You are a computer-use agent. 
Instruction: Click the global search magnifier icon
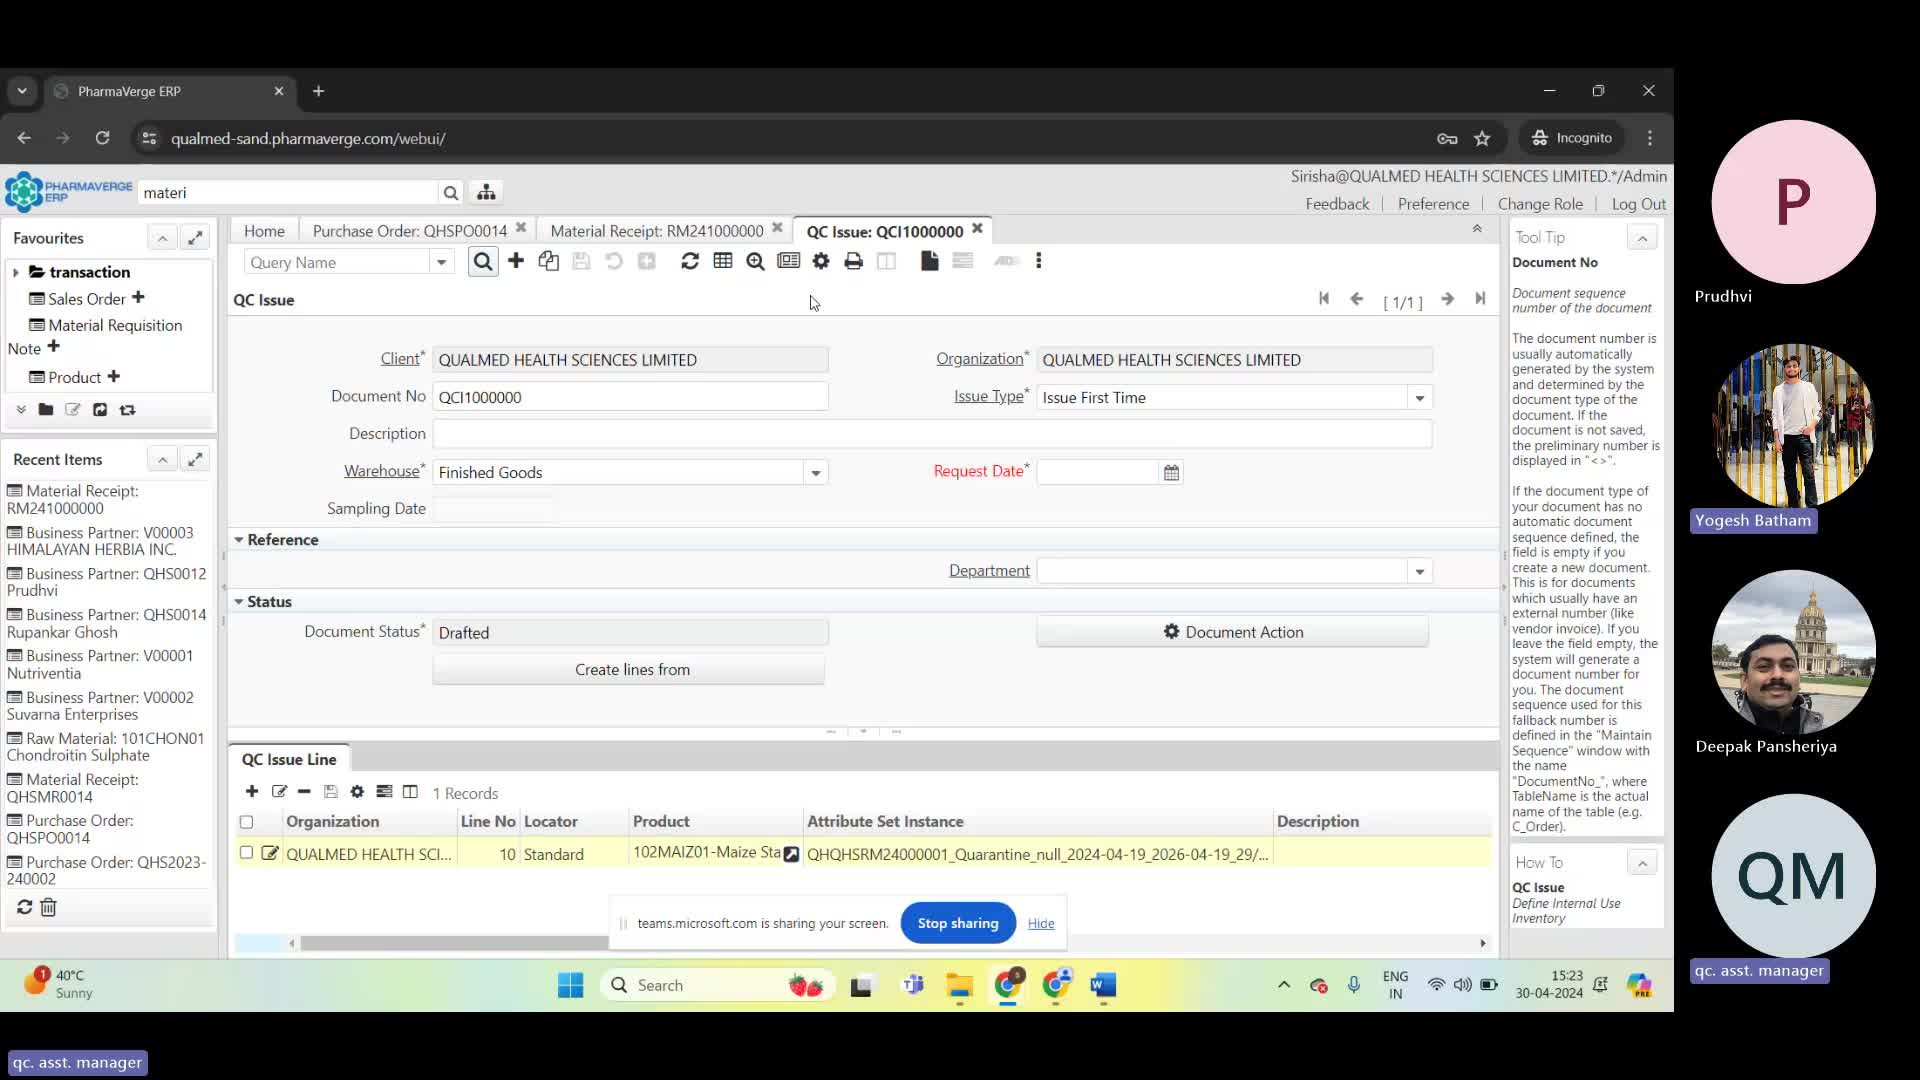click(x=451, y=193)
